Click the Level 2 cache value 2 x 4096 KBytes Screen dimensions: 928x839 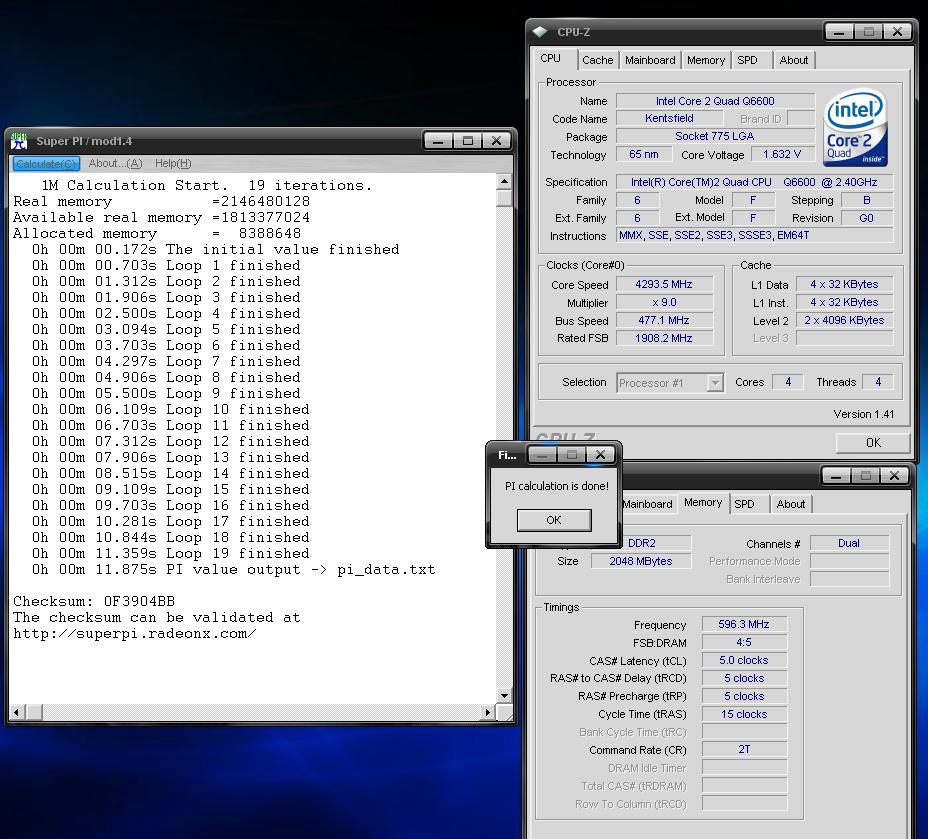click(844, 320)
